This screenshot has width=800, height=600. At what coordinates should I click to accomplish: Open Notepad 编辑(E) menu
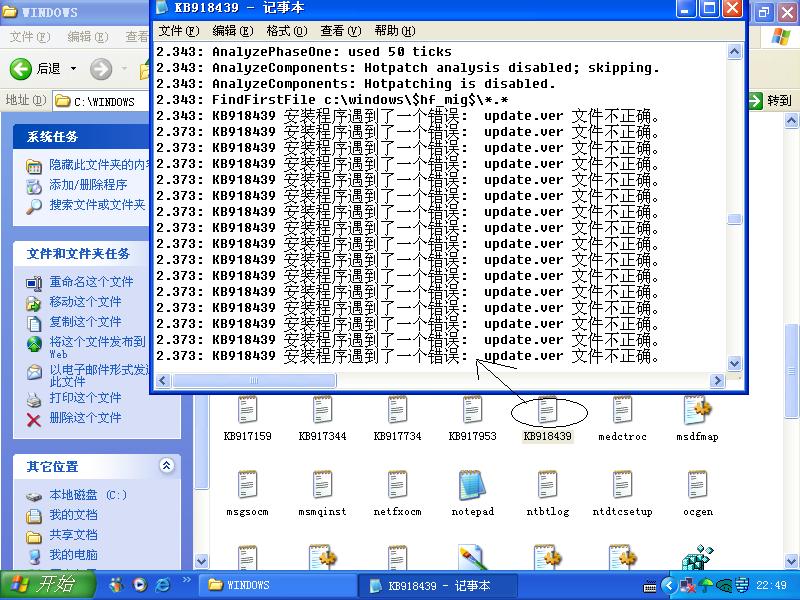[233, 31]
